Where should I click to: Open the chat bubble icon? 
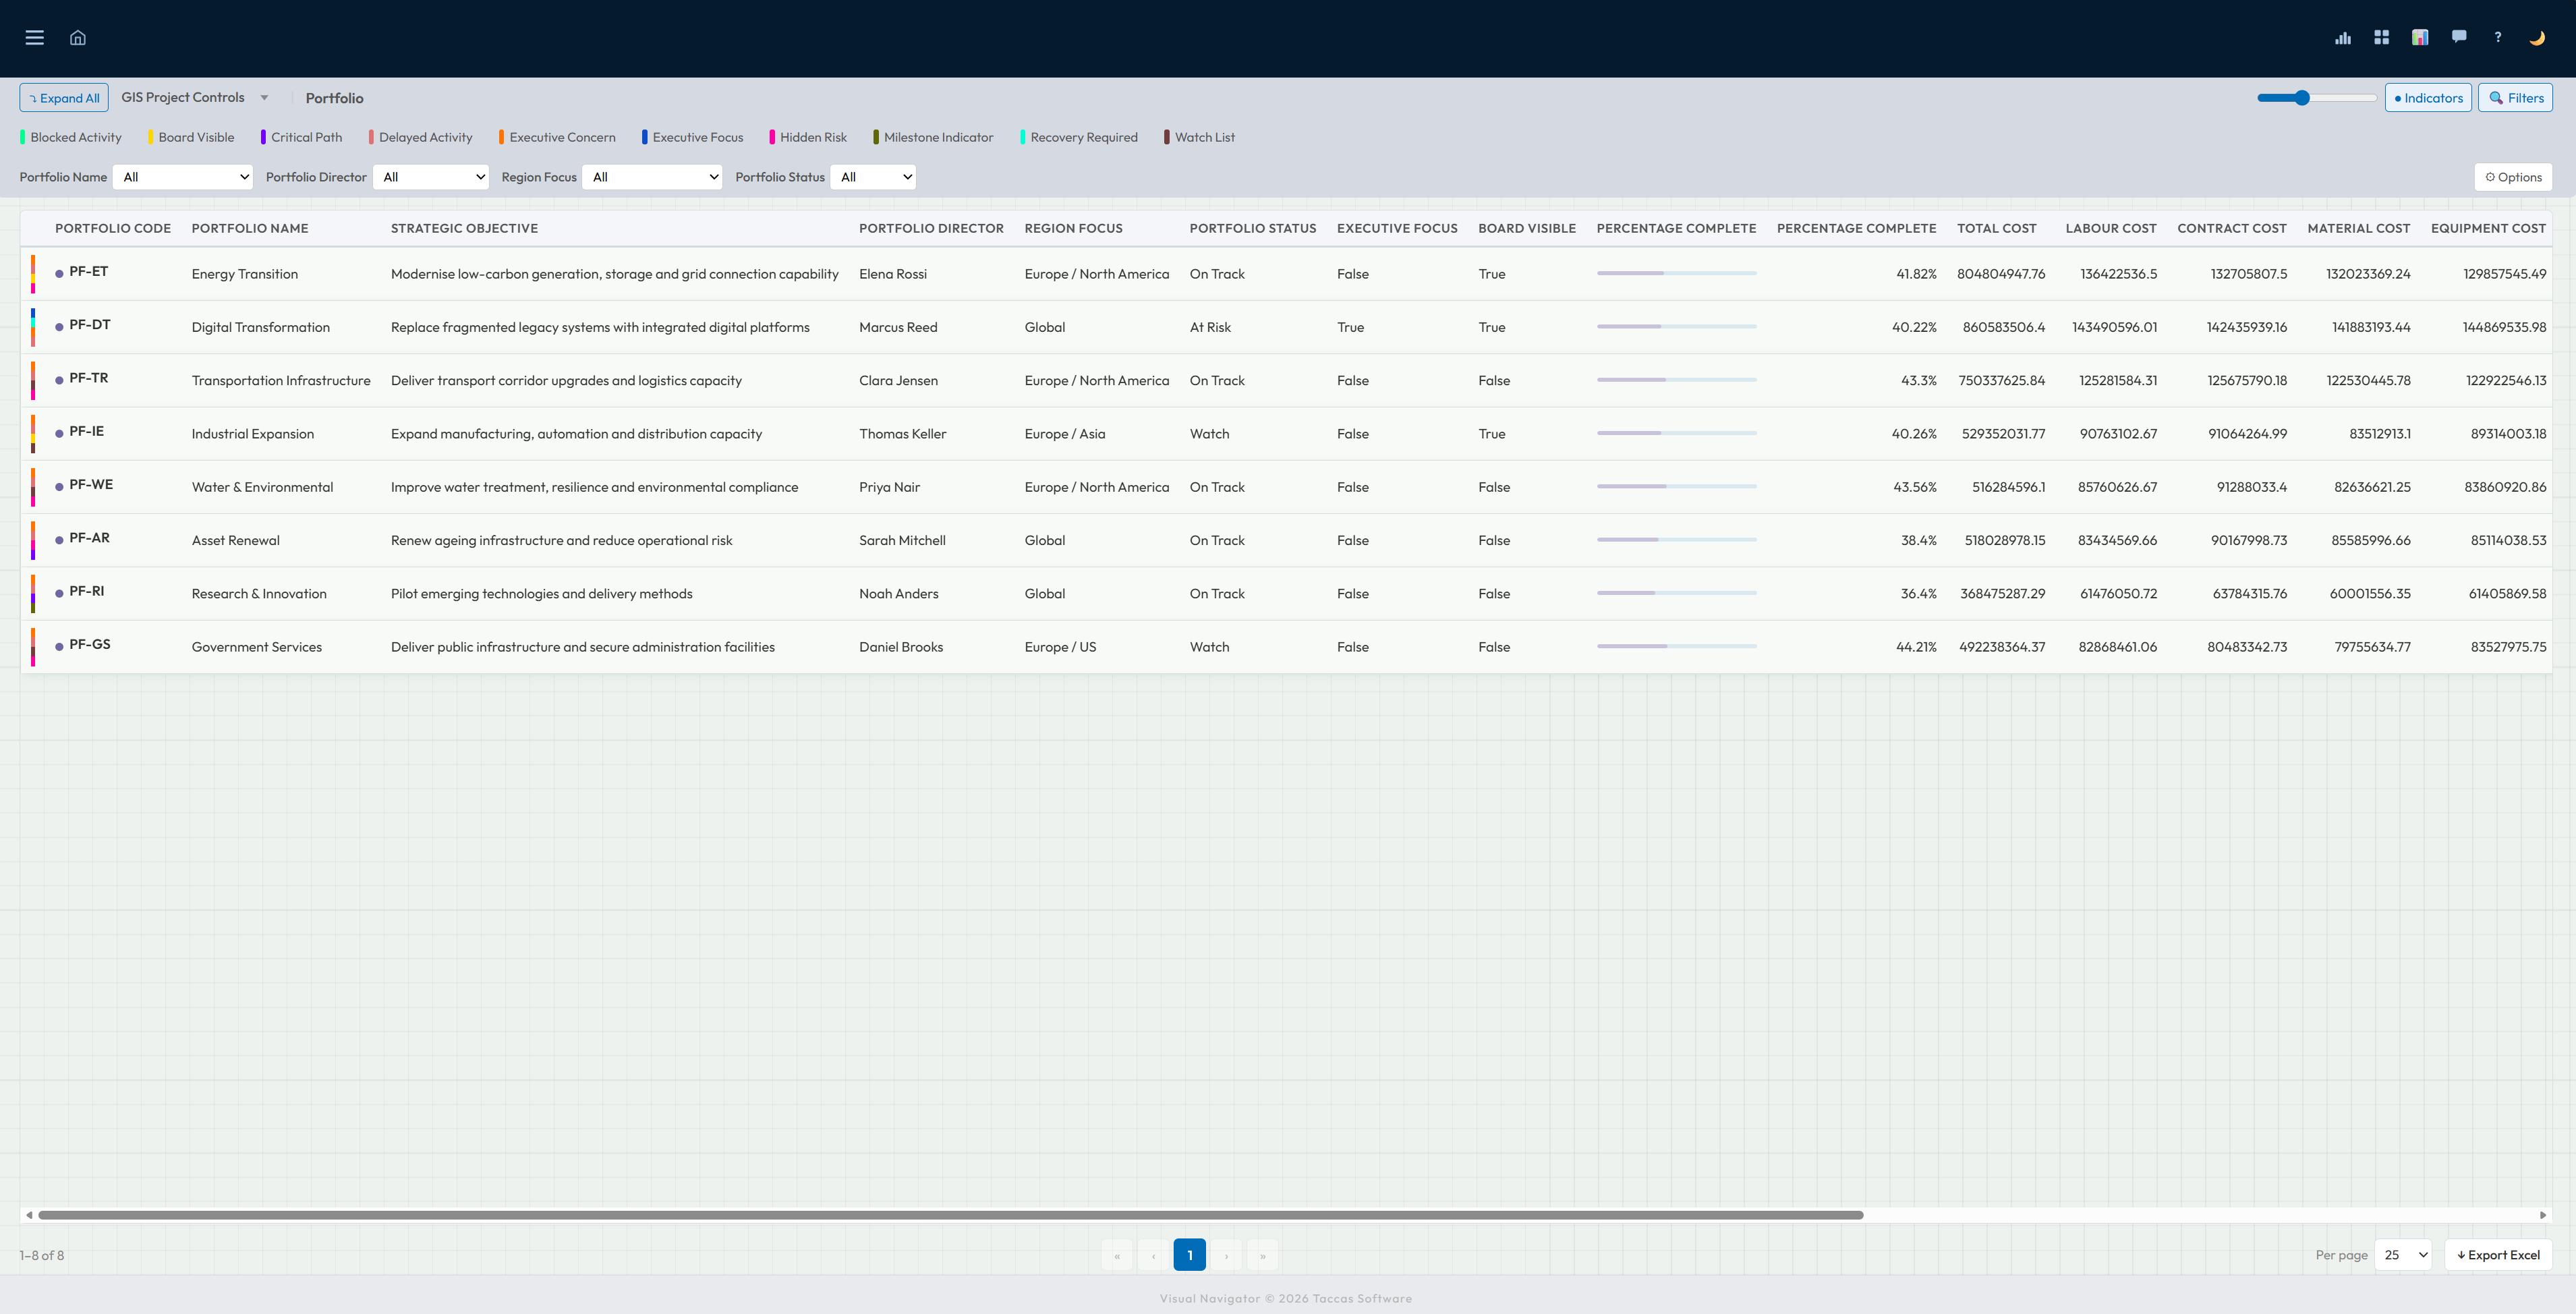point(2459,37)
